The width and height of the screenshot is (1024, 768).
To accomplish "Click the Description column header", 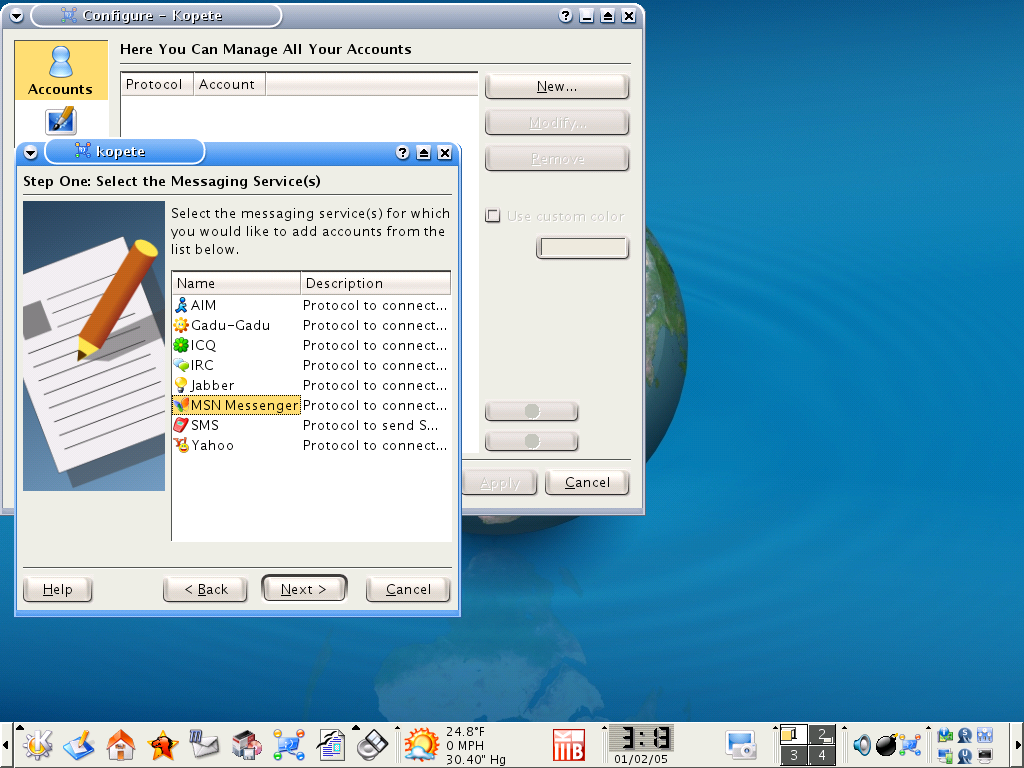I will [x=375, y=283].
